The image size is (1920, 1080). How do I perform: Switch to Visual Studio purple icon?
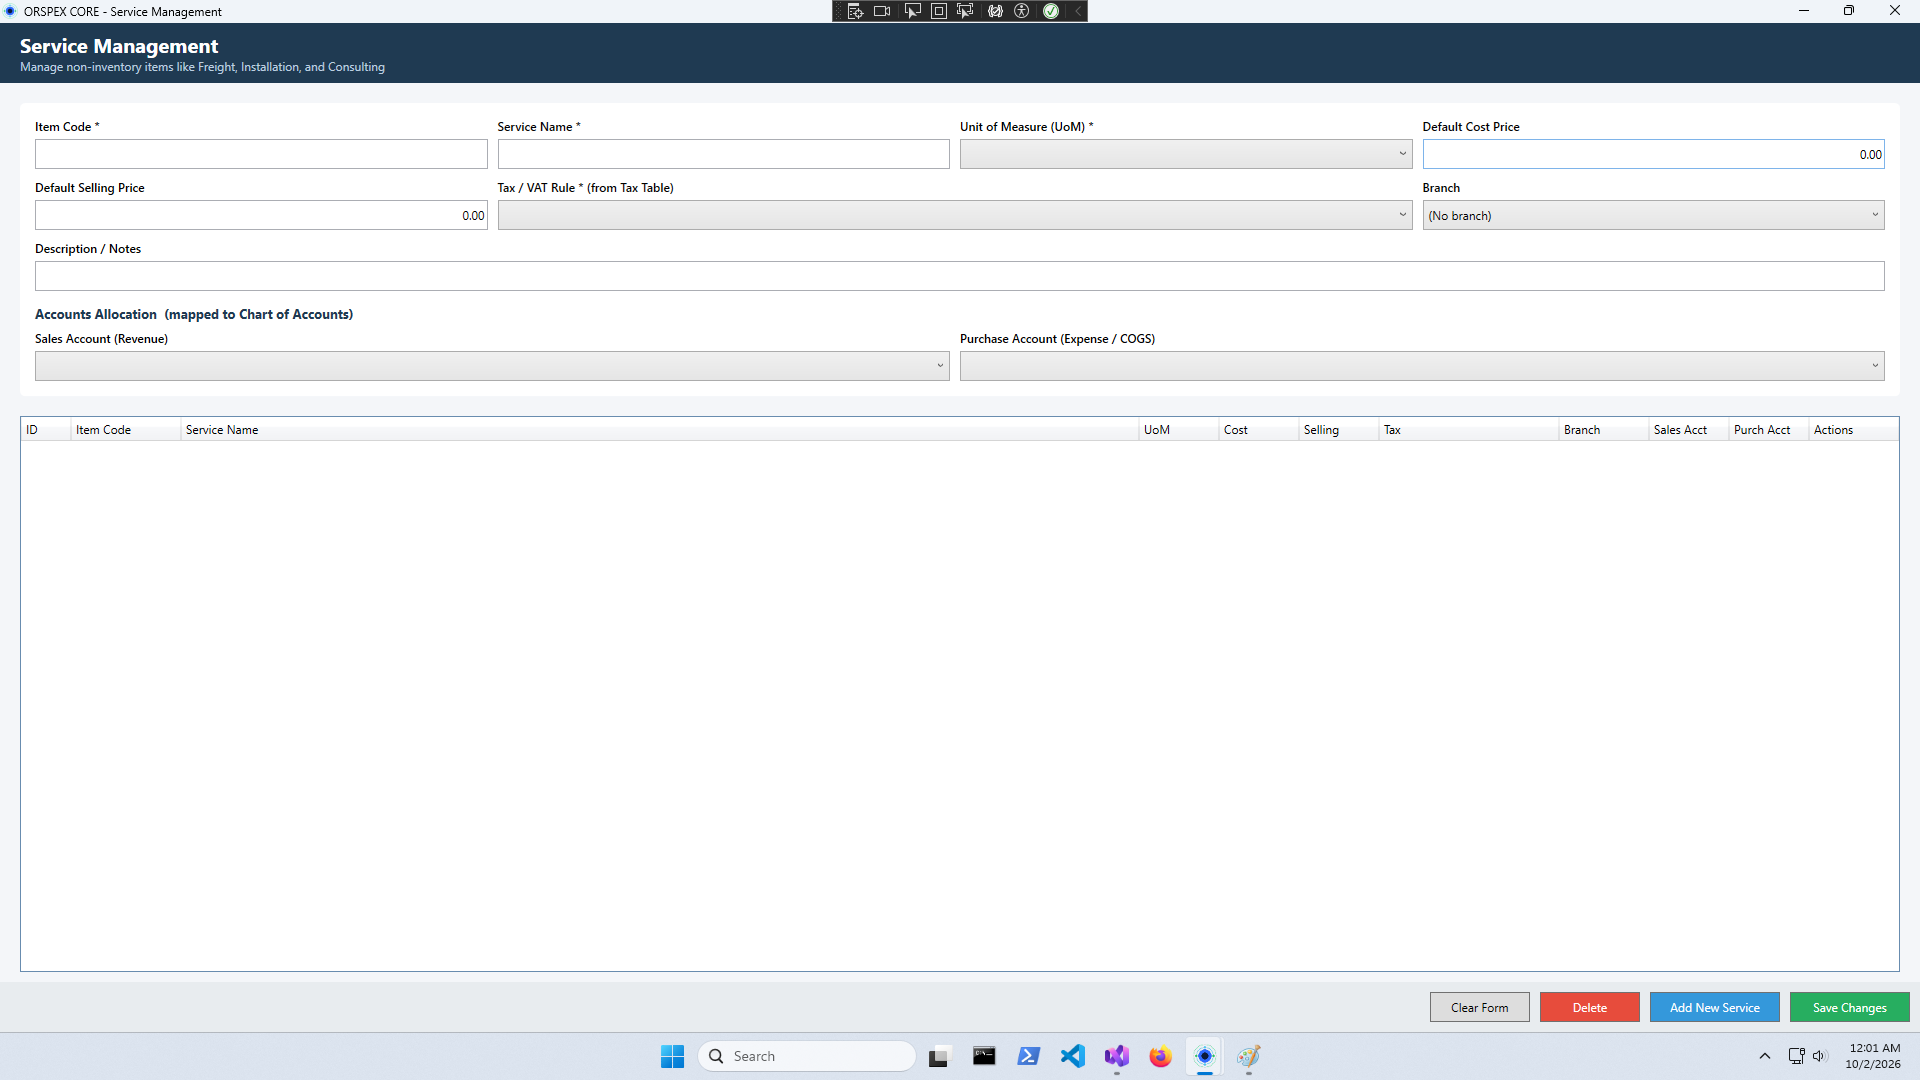pyautogui.click(x=1116, y=1056)
